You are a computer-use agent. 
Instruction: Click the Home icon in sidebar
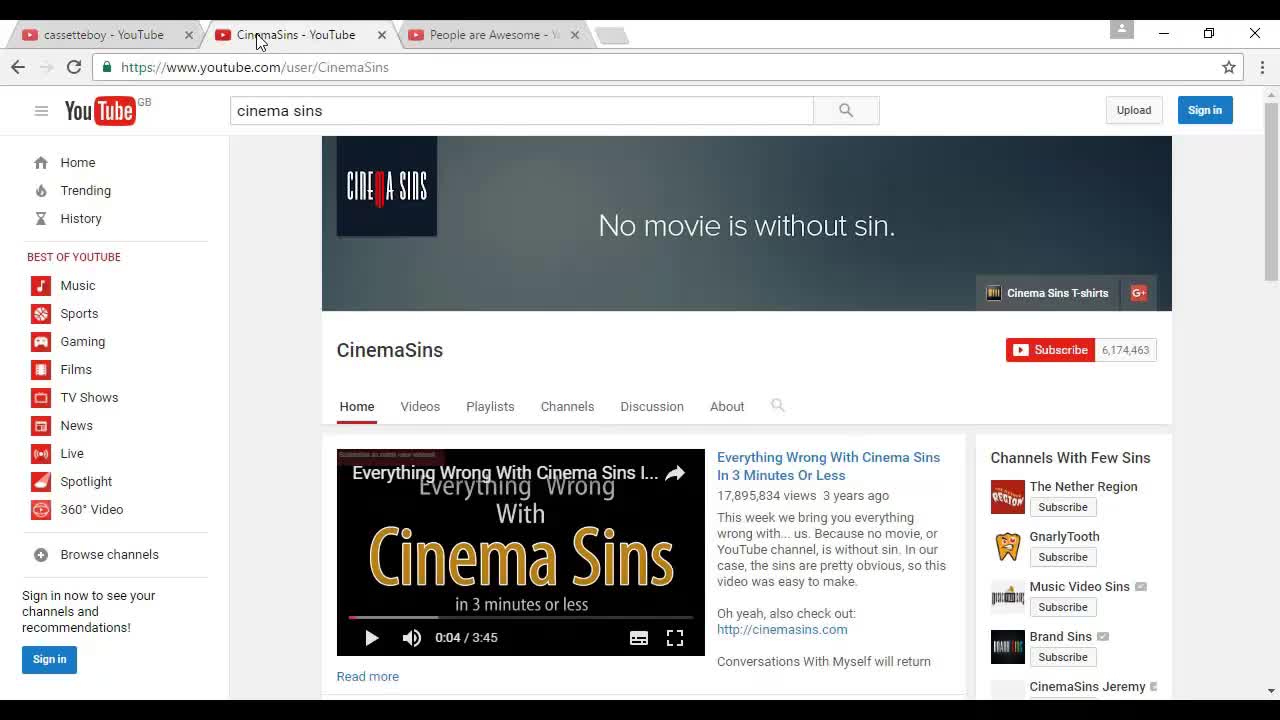pos(41,163)
